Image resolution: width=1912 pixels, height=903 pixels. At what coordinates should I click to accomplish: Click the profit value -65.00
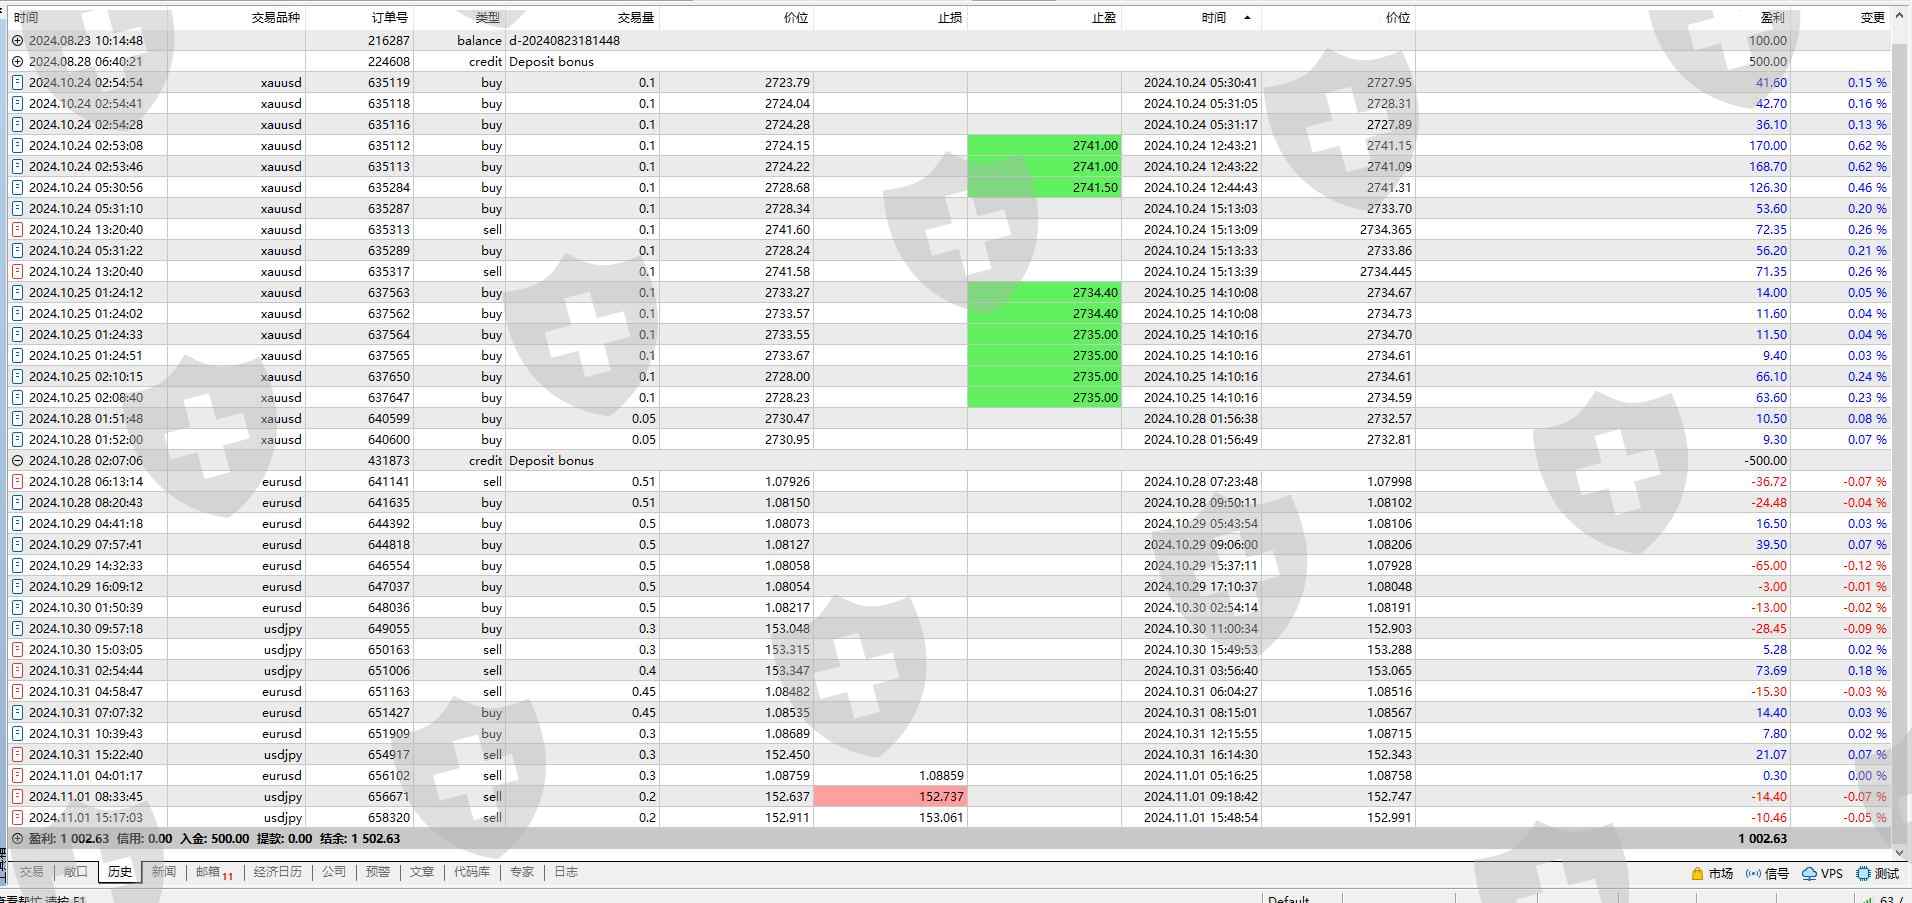(1769, 566)
